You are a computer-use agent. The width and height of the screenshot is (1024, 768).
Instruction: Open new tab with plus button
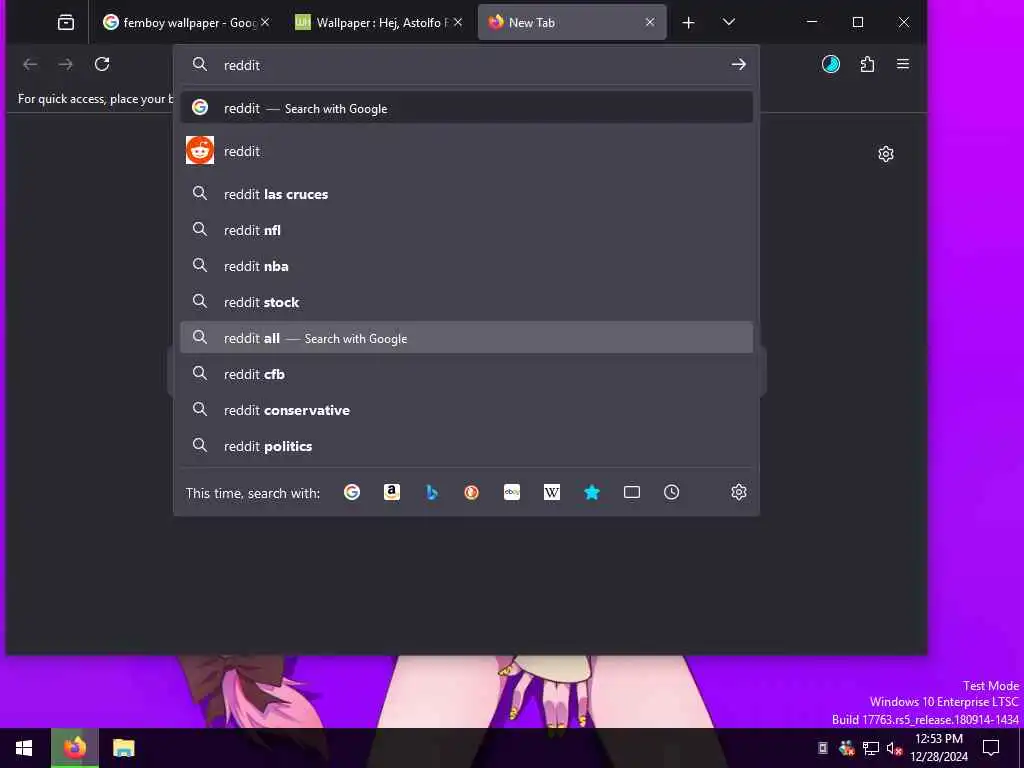click(688, 23)
